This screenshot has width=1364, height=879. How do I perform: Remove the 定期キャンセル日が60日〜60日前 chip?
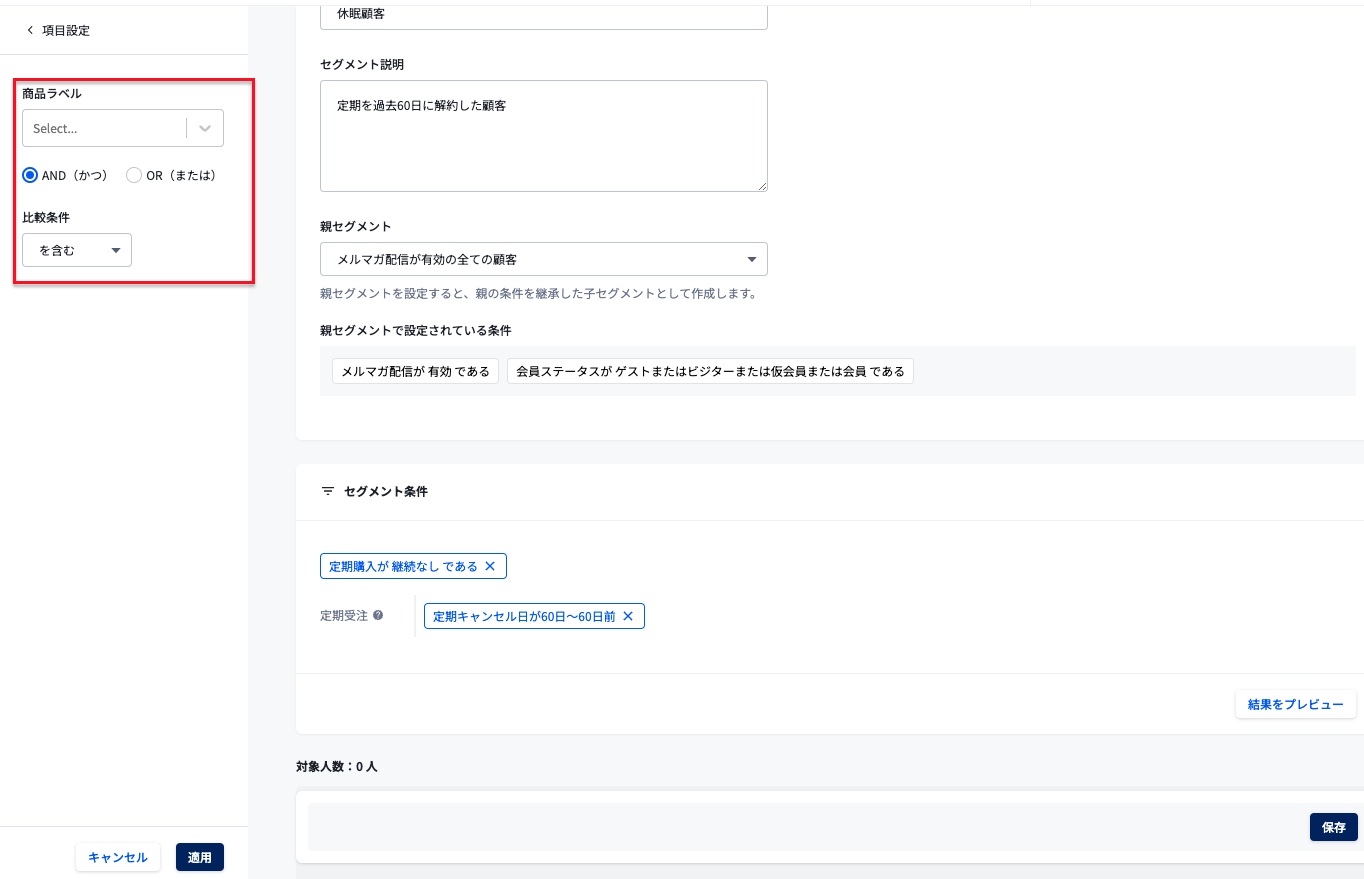coord(628,616)
